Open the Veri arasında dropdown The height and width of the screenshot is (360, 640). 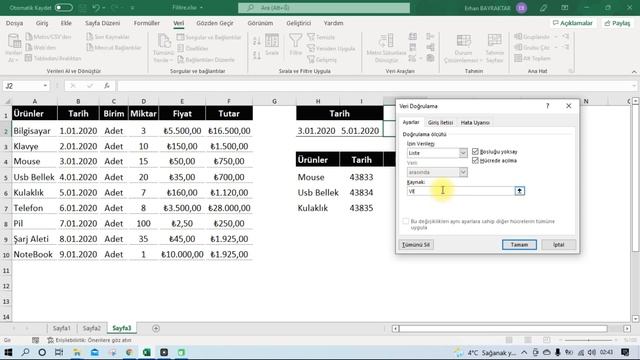coord(463,172)
